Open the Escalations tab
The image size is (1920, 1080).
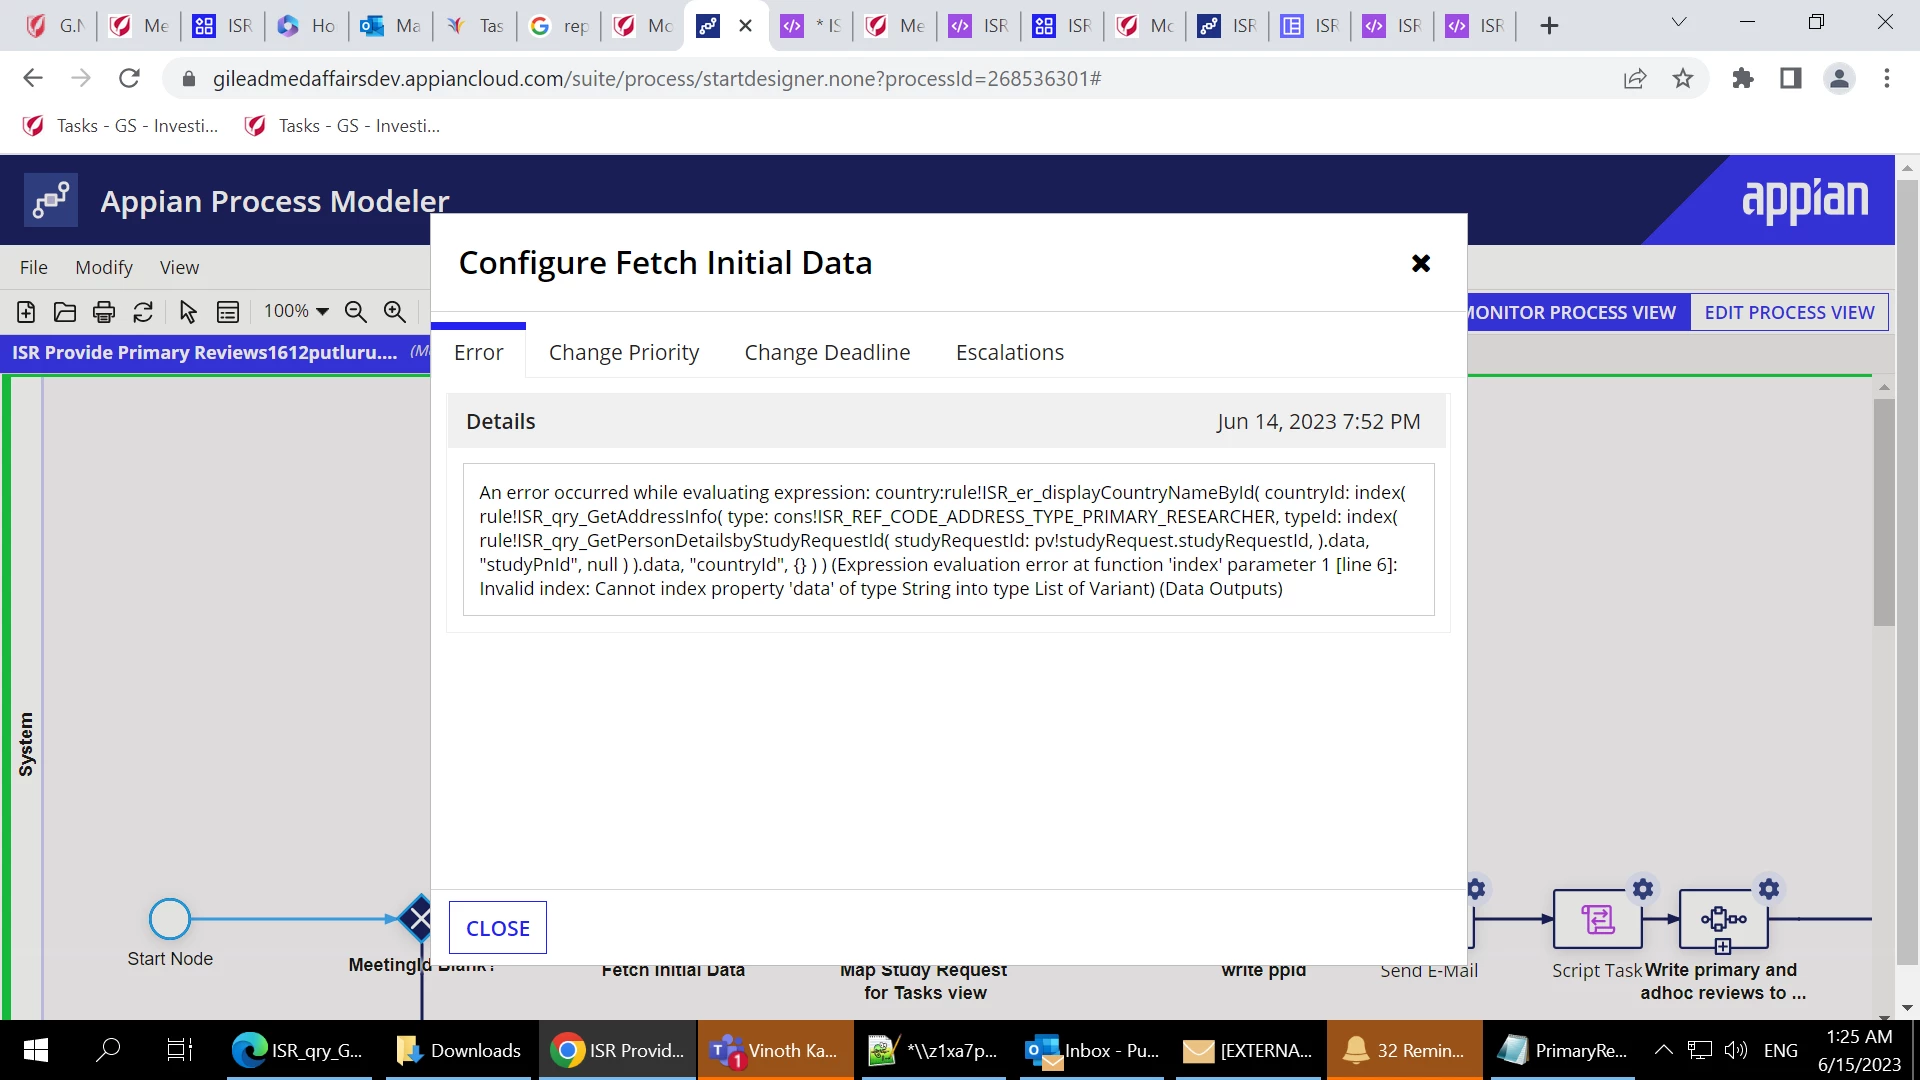1010,352
